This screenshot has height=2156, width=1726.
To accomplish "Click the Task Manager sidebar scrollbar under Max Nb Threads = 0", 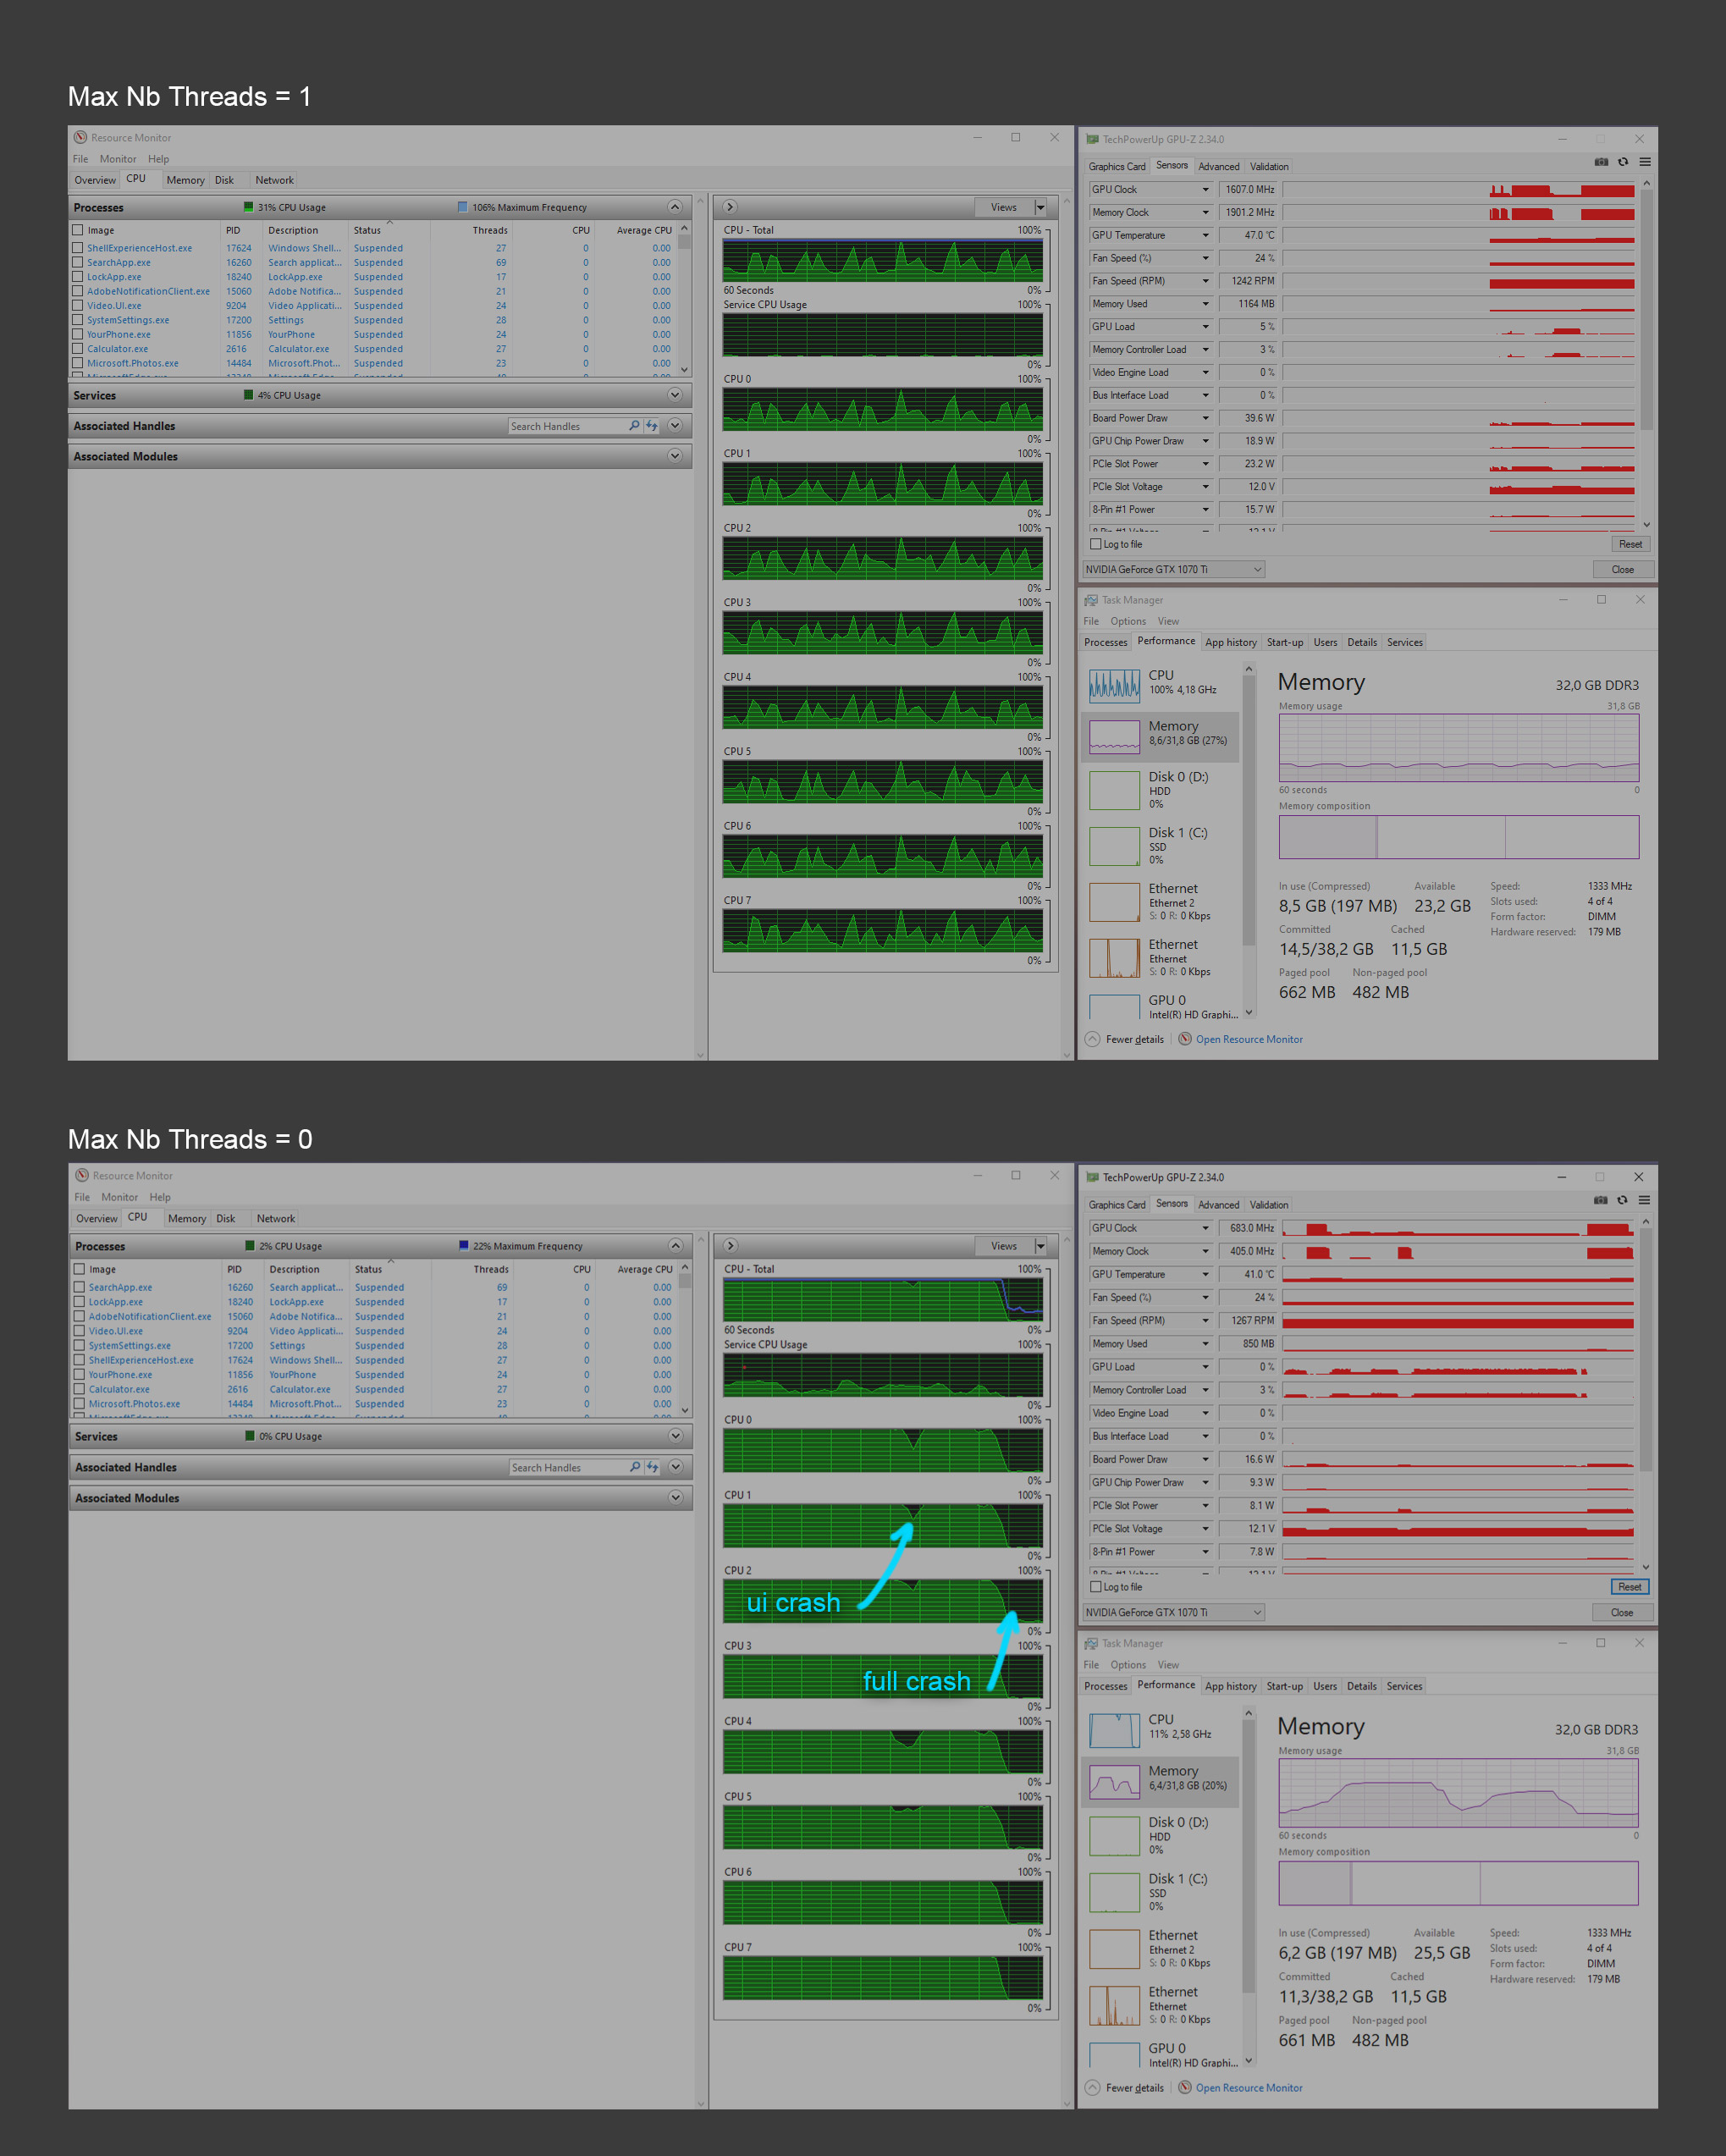I will 1248,1888.
